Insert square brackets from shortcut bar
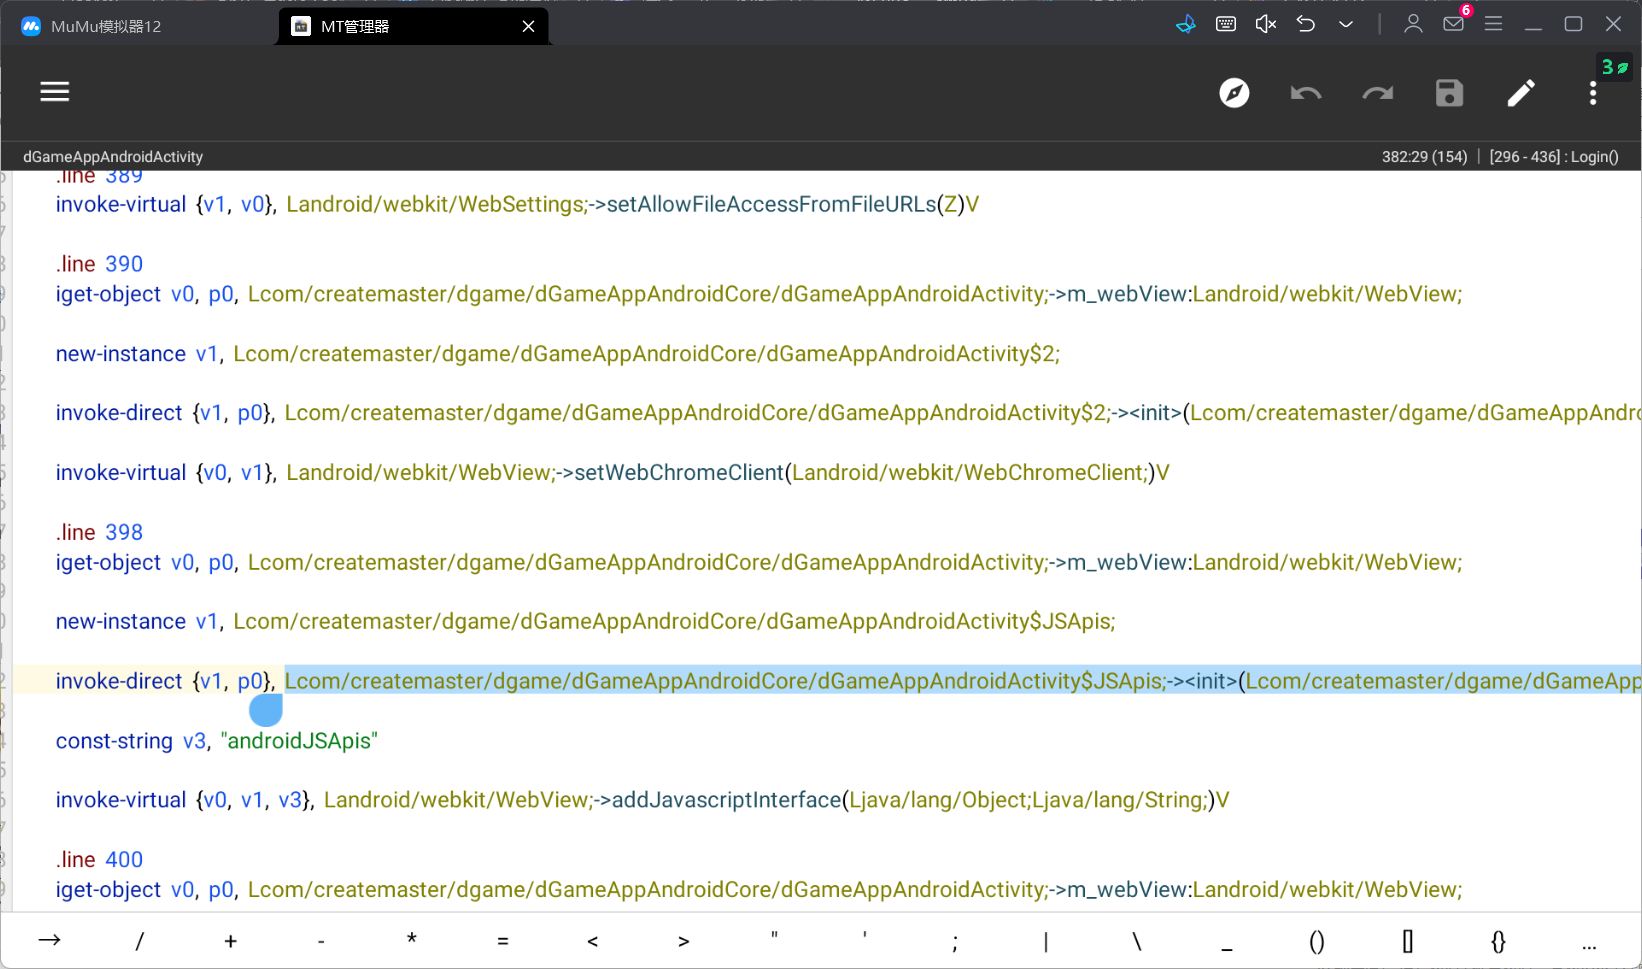Screen dimensions: 1642x969 coord(1408,941)
